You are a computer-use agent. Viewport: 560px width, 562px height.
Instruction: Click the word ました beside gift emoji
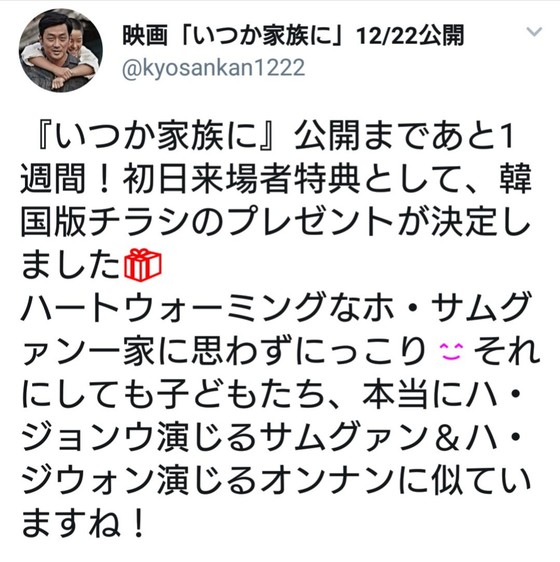[71, 264]
